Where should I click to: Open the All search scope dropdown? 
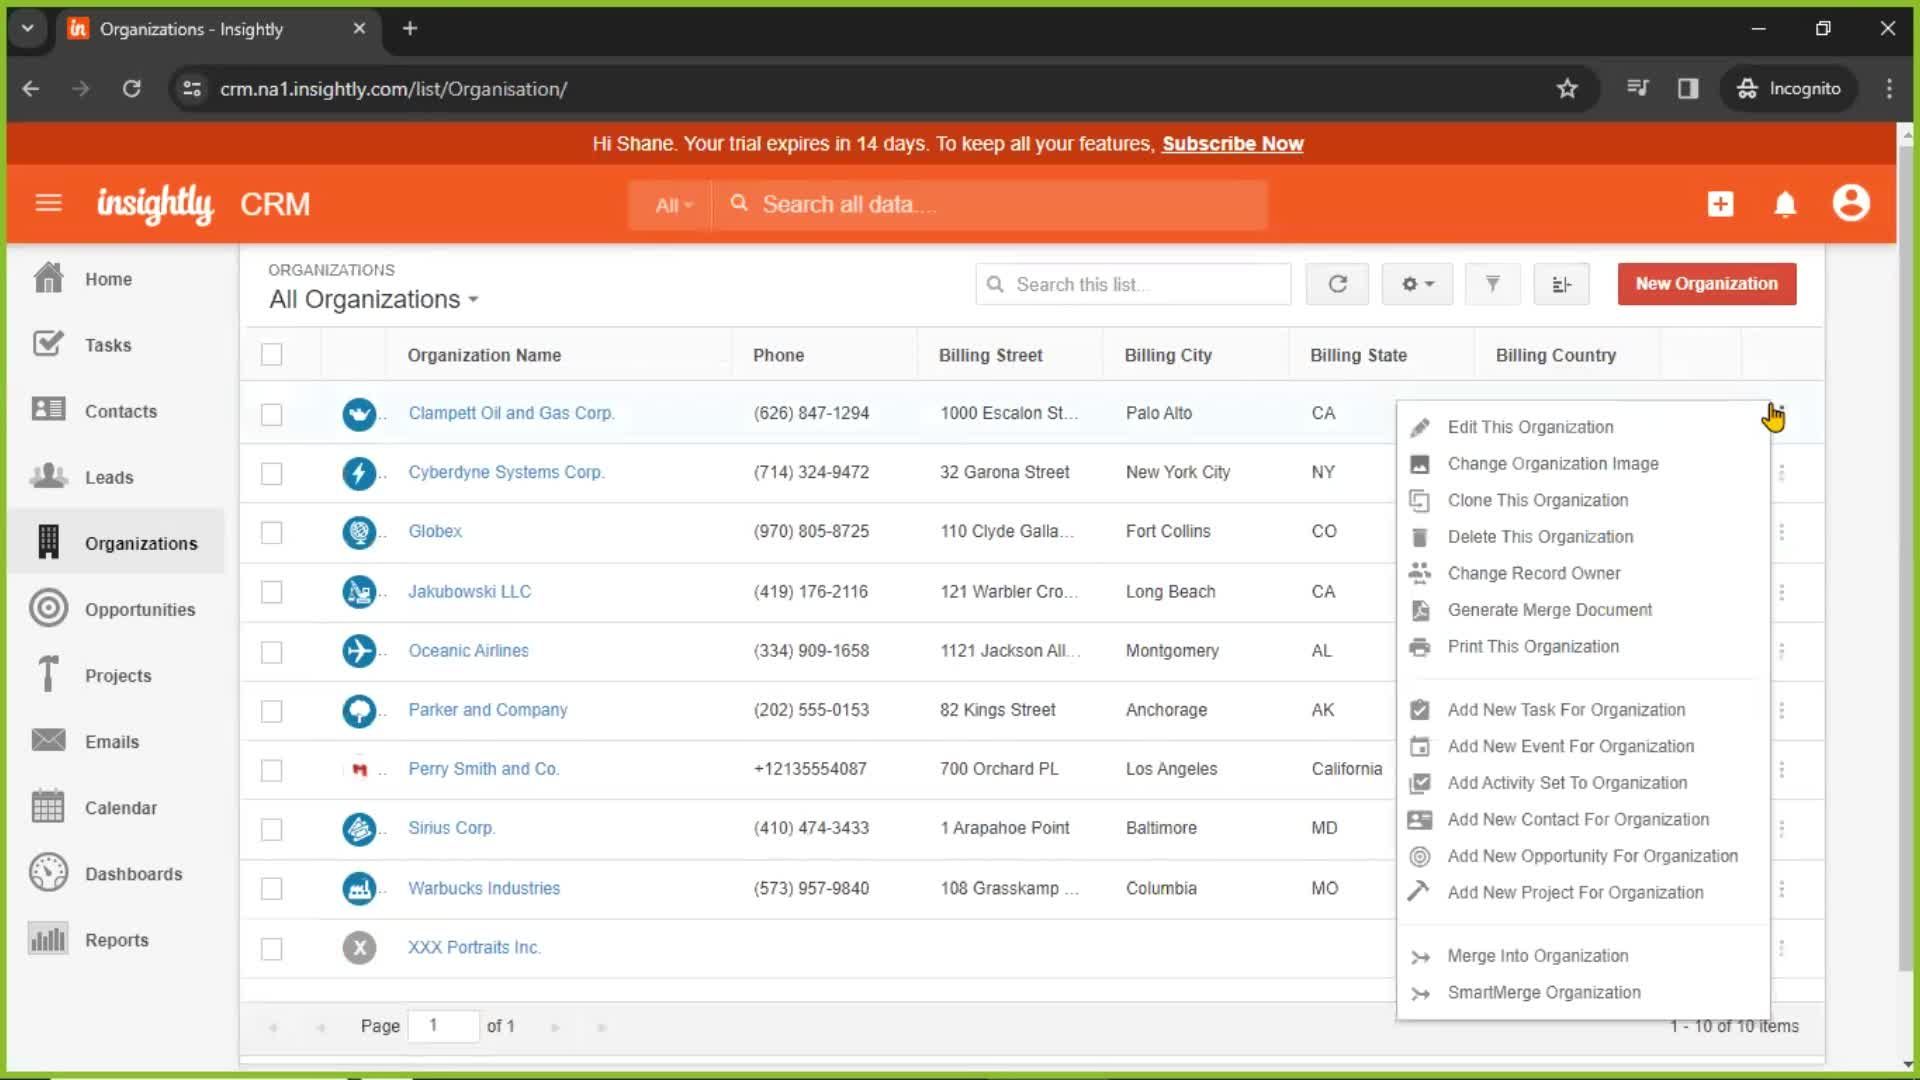[x=673, y=205]
